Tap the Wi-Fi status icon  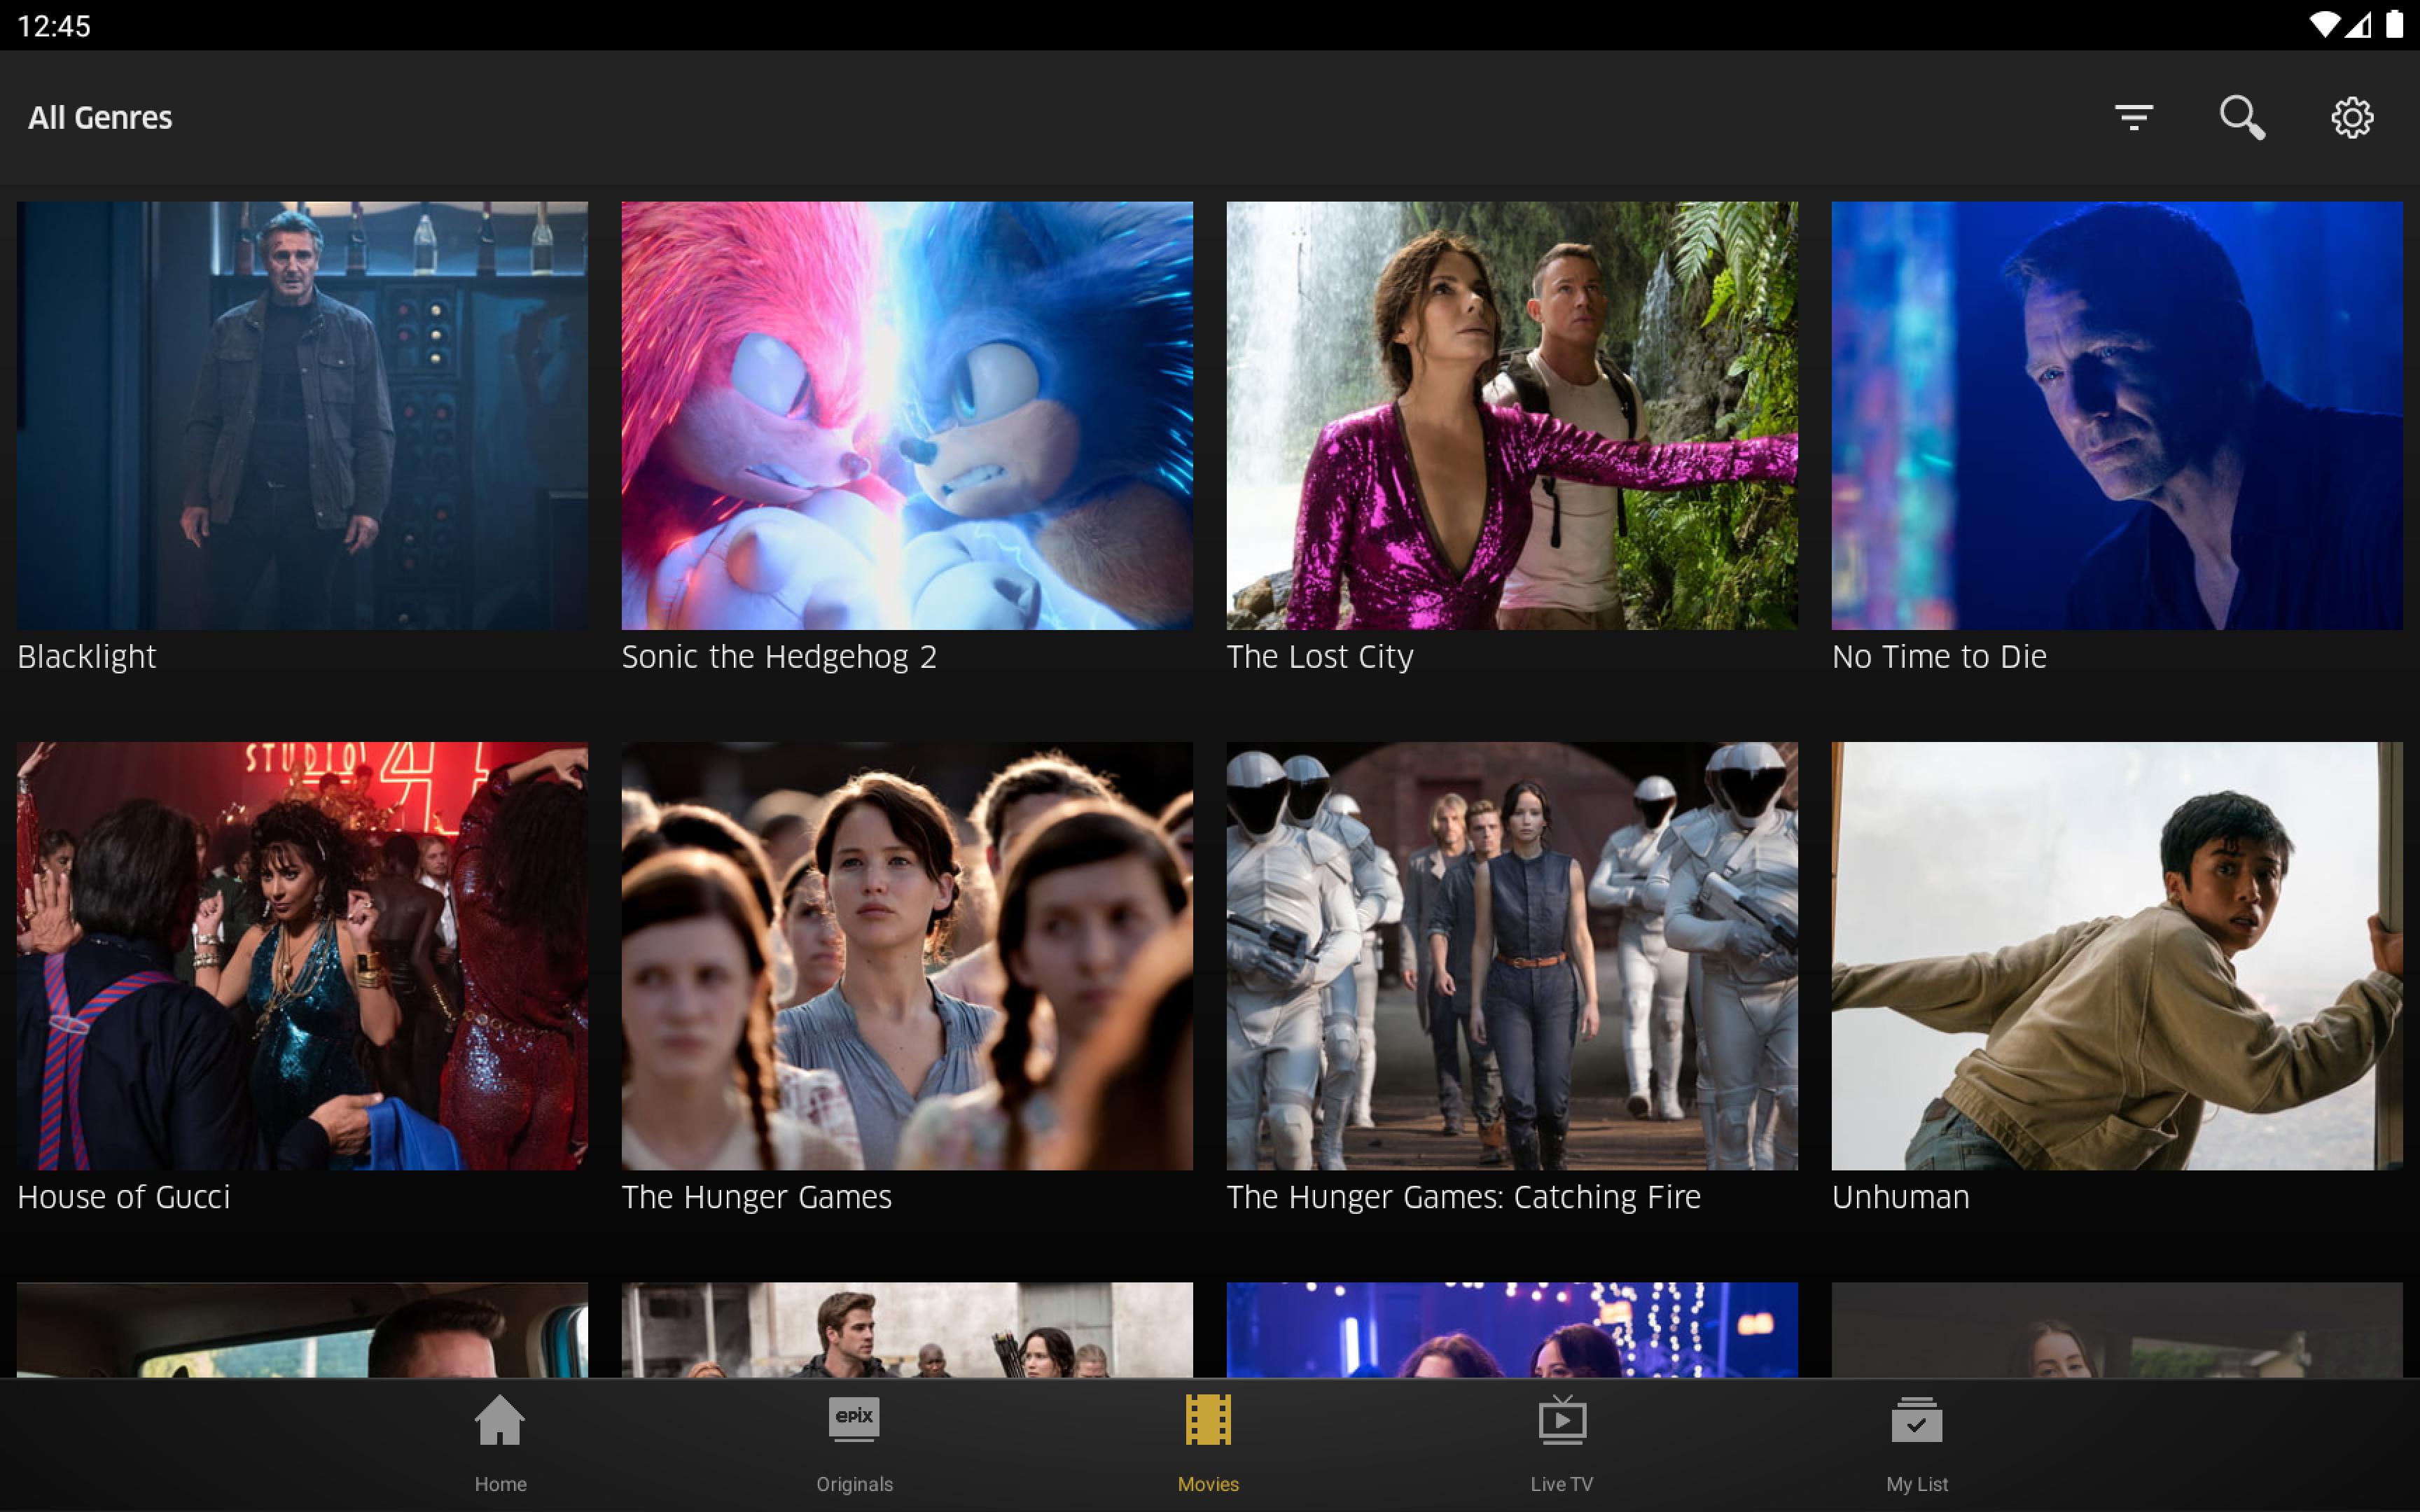point(2324,25)
